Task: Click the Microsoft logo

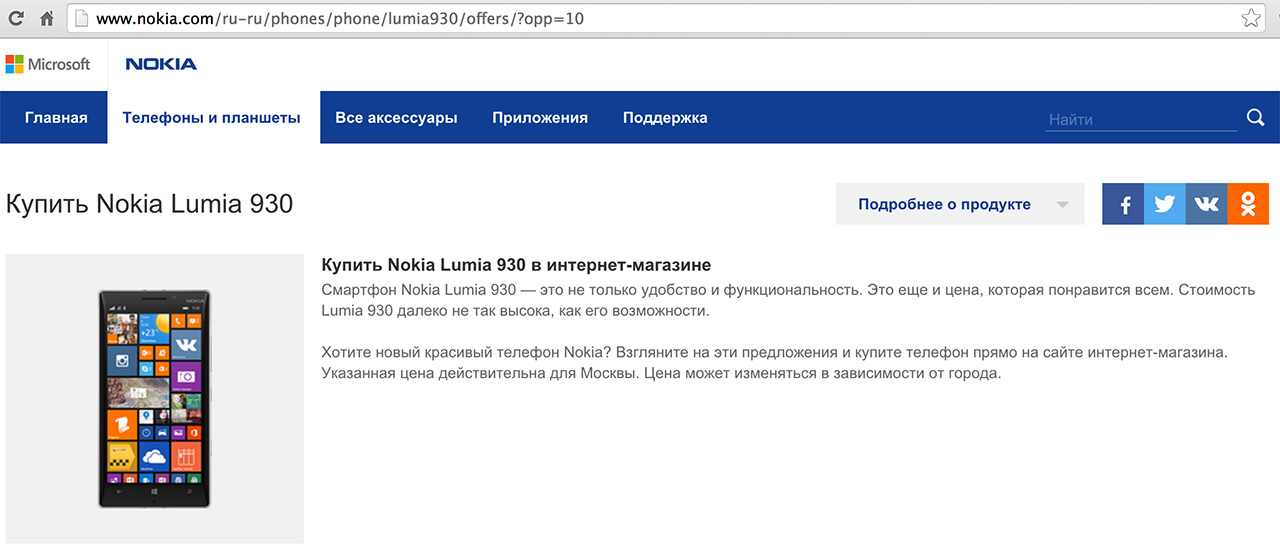Action: 48,64
